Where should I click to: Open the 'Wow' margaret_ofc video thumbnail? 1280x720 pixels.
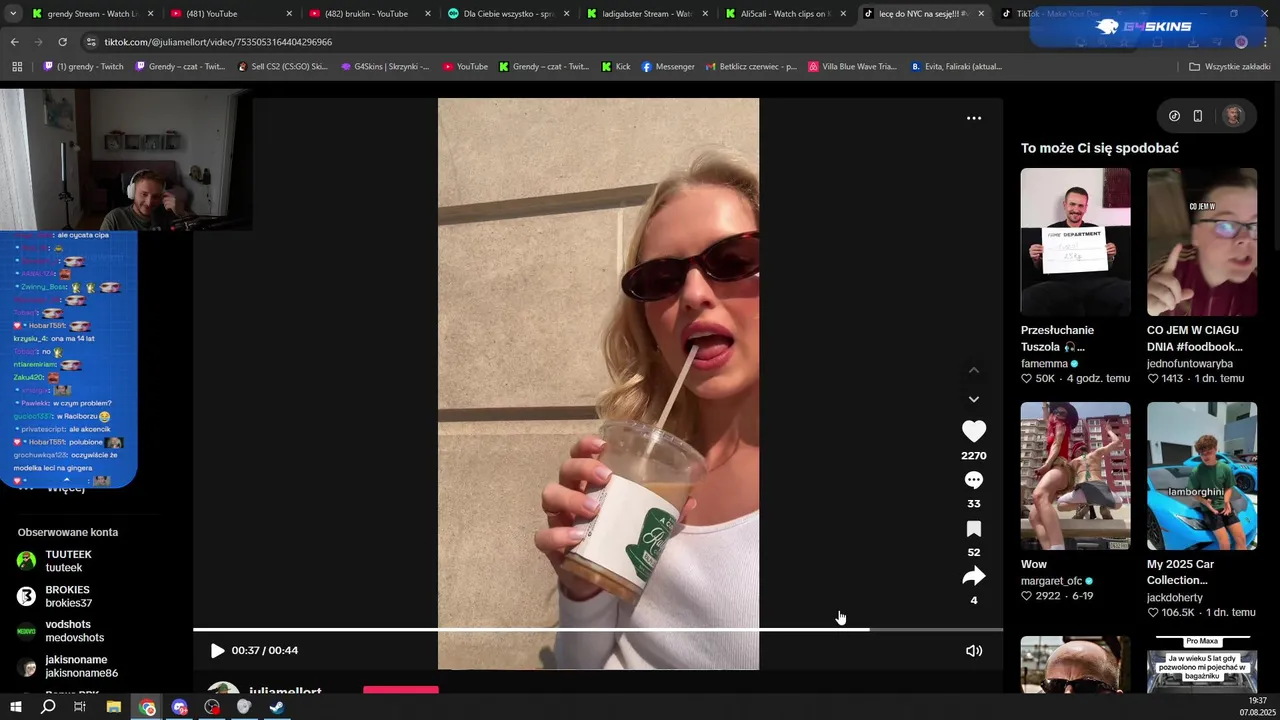(1075, 476)
